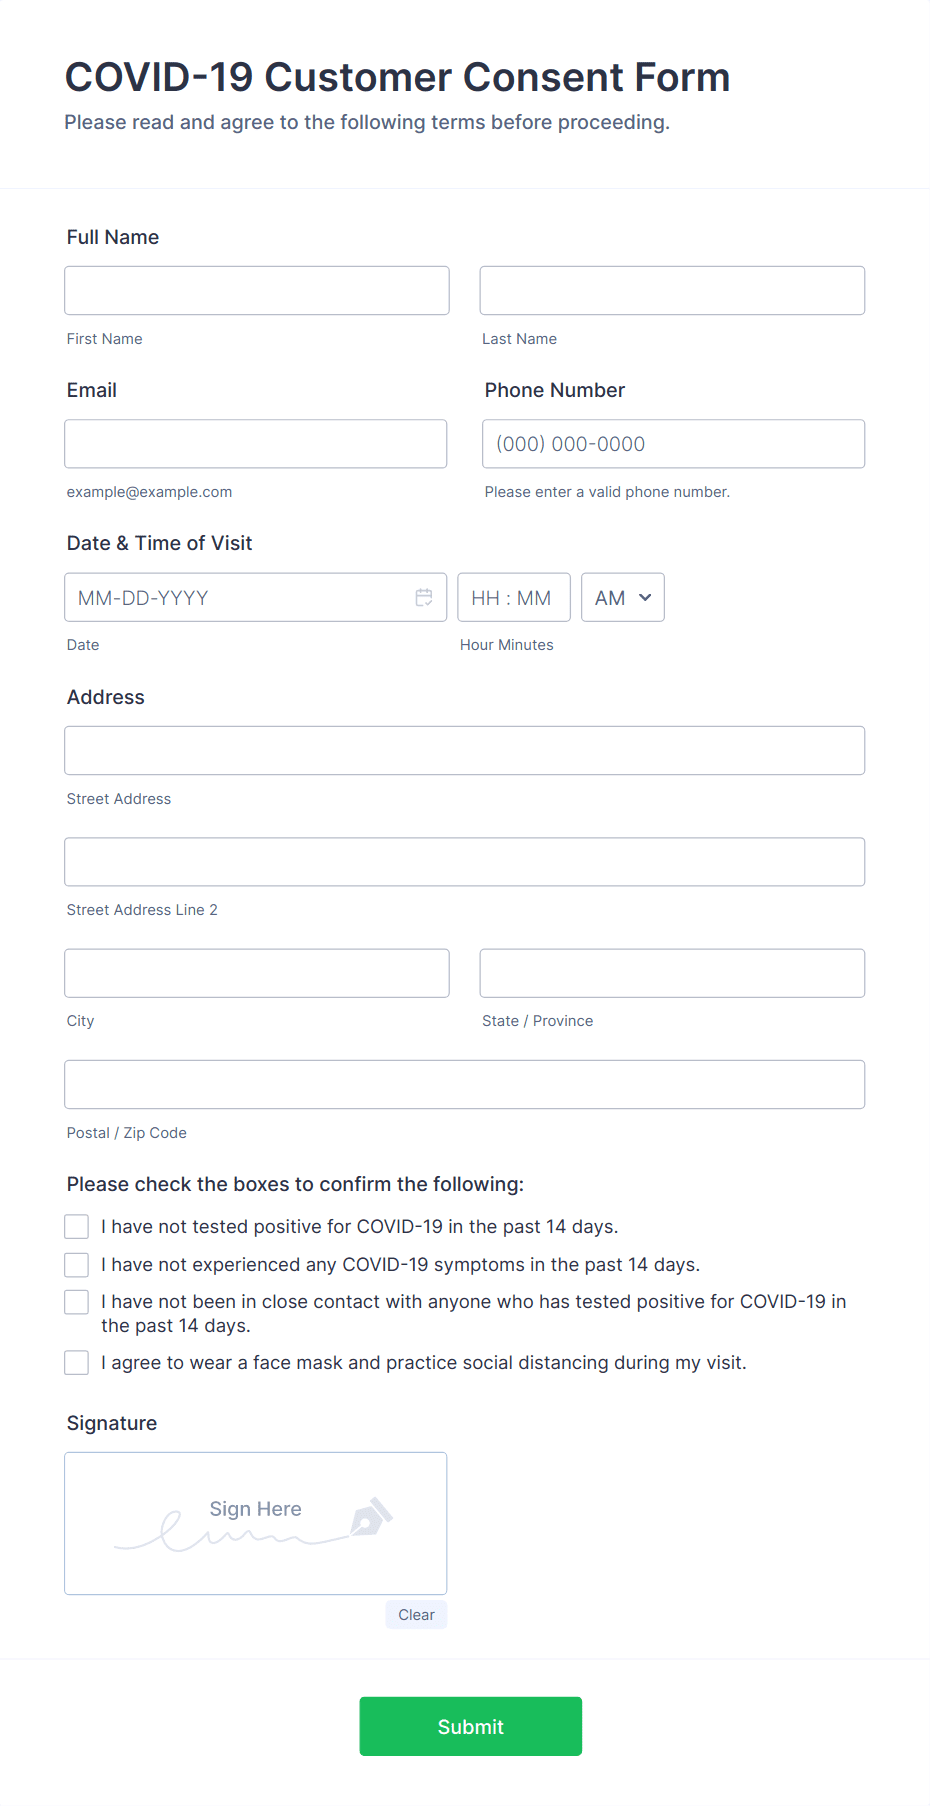Click the Street Address input
Image resolution: width=930 pixels, height=1806 pixels.
click(x=464, y=750)
